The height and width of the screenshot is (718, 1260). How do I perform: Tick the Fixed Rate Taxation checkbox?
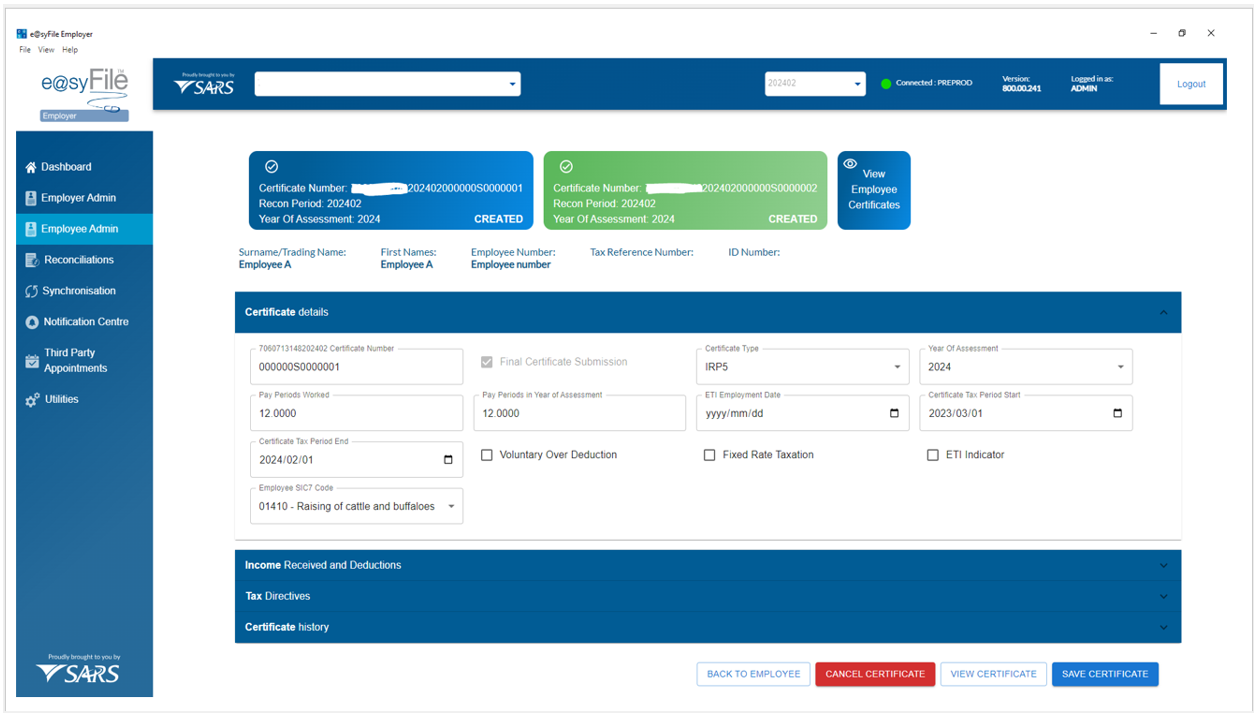tap(710, 455)
